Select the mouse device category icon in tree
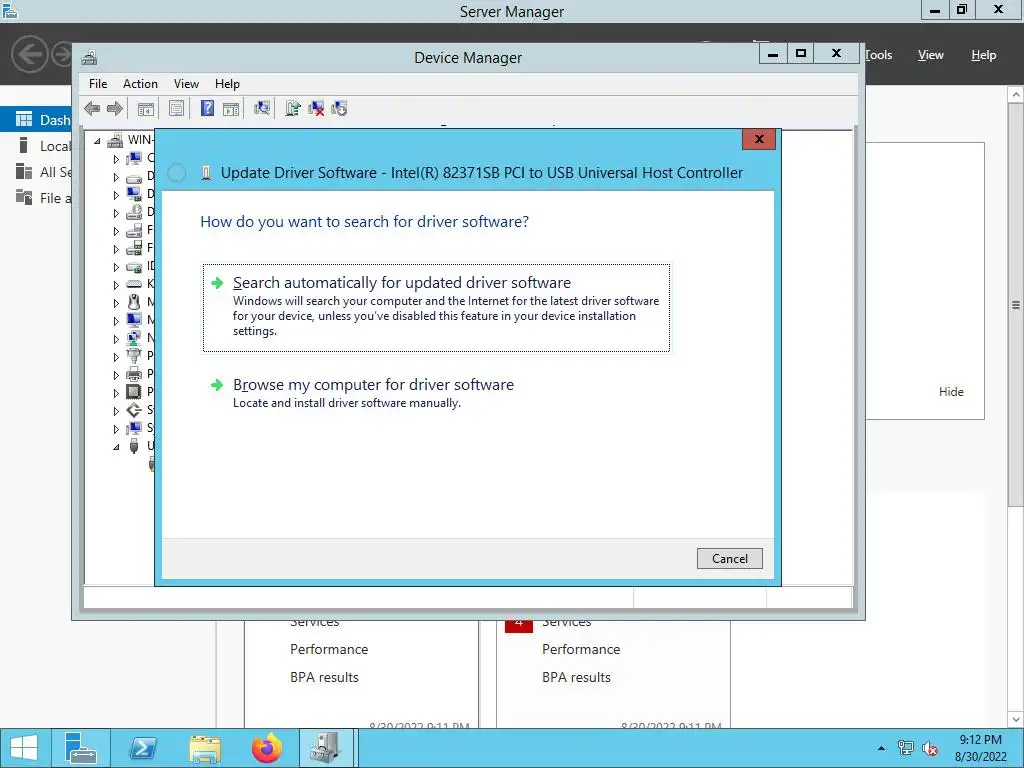 click(x=134, y=302)
